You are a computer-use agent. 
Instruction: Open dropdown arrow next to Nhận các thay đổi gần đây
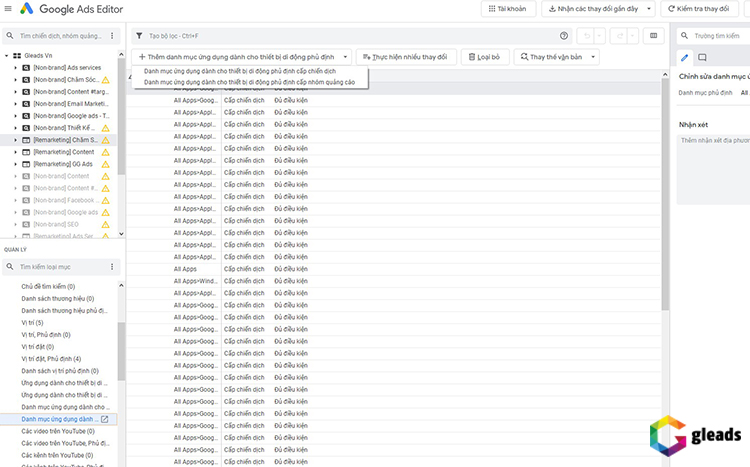tap(651, 9)
